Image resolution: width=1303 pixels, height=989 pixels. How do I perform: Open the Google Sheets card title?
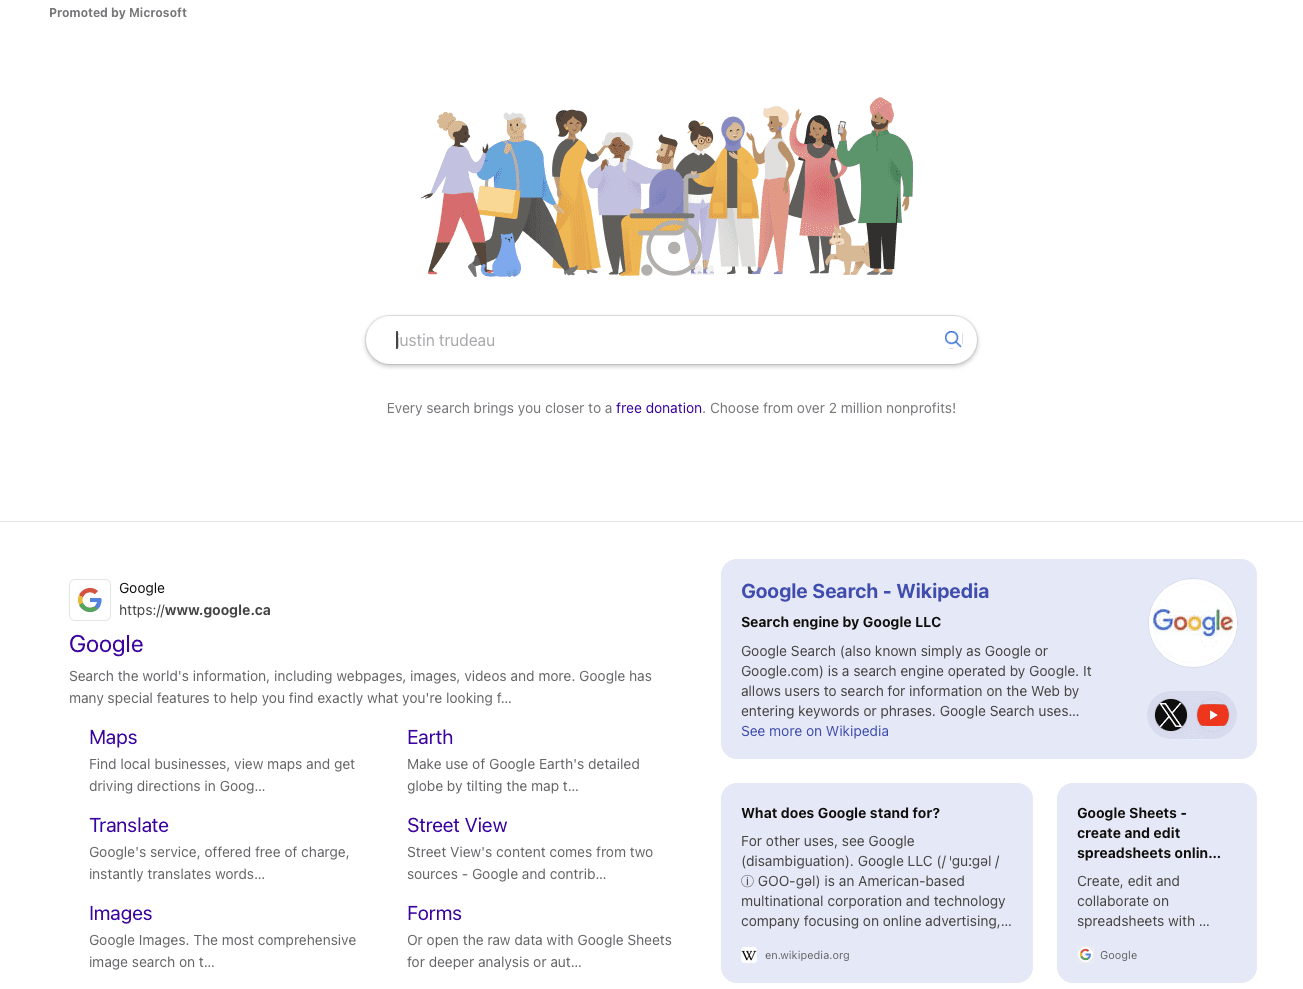coord(1149,833)
